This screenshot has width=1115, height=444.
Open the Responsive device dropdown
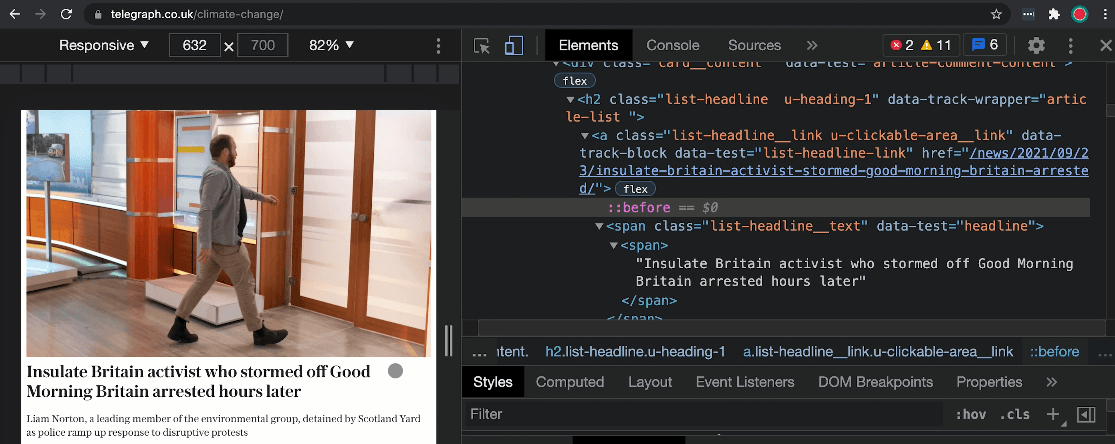point(105,46)
